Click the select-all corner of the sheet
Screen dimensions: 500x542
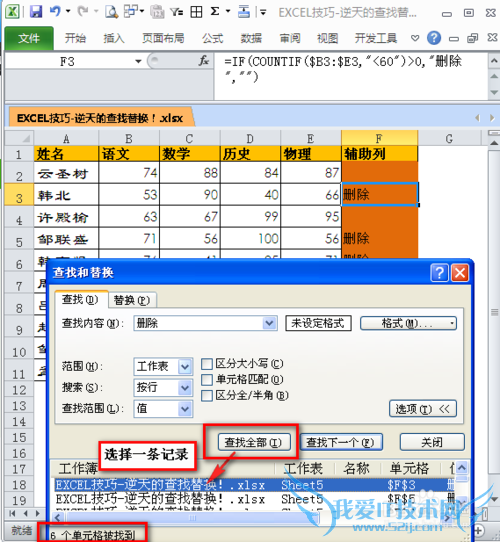pos(19,138)
